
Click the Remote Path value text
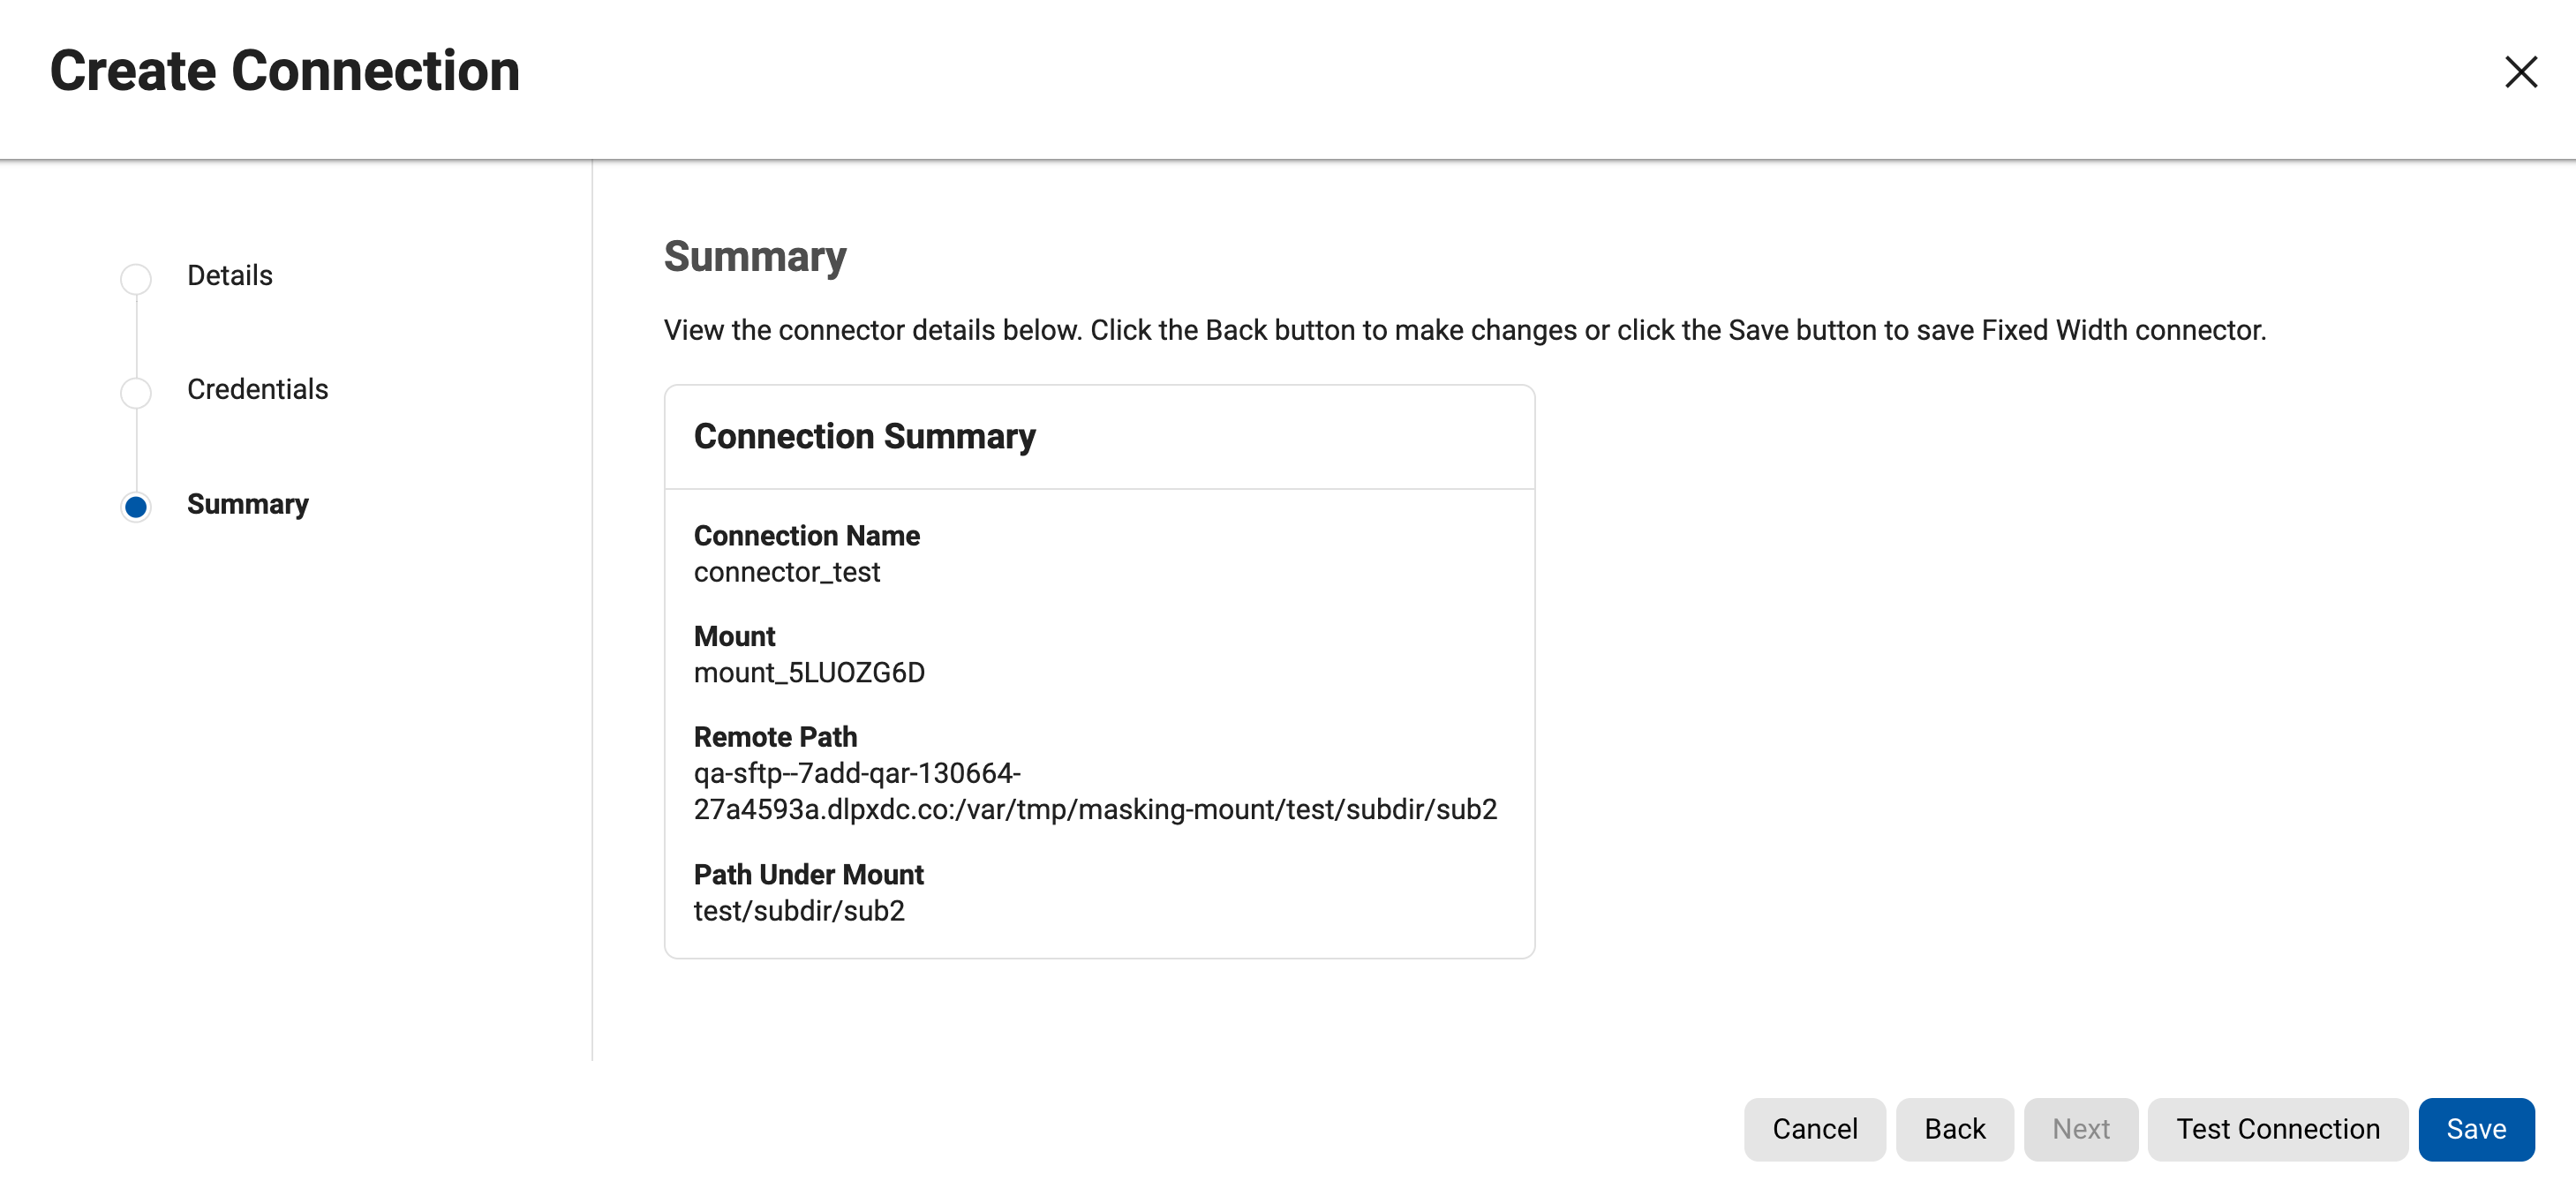point(1094,791)
